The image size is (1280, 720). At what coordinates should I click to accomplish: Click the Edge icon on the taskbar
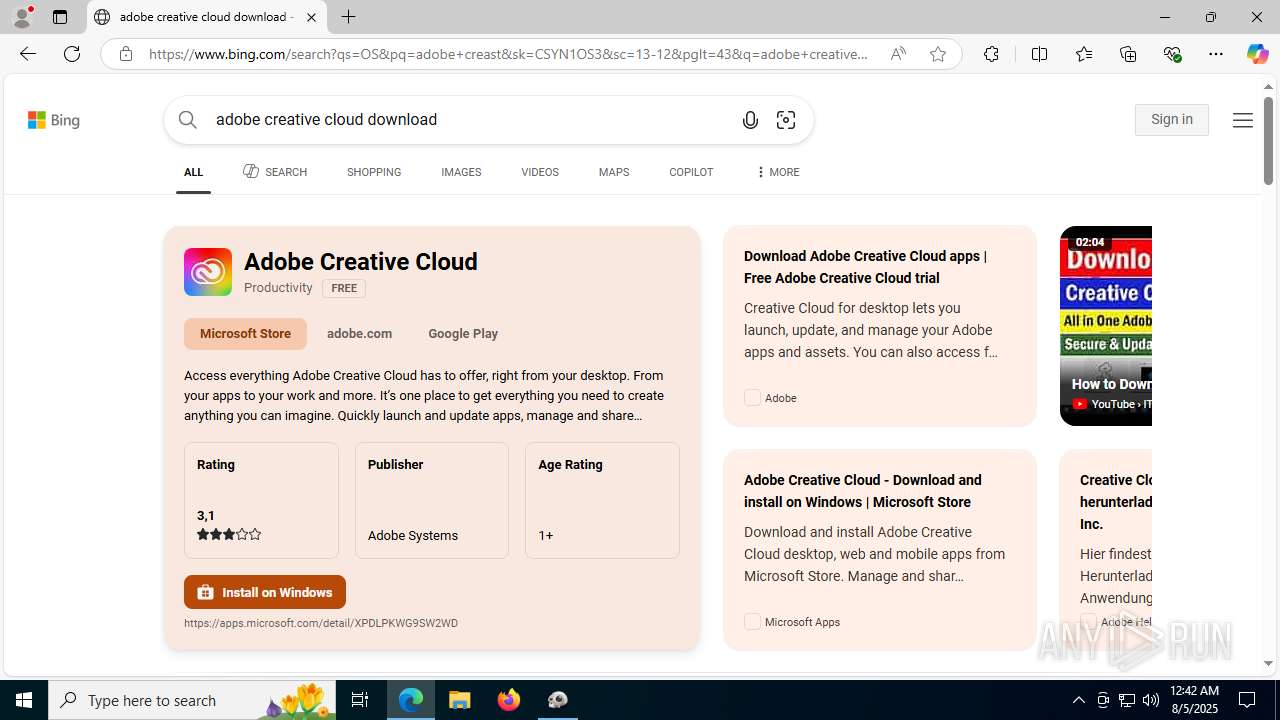[x=411, y=700]
